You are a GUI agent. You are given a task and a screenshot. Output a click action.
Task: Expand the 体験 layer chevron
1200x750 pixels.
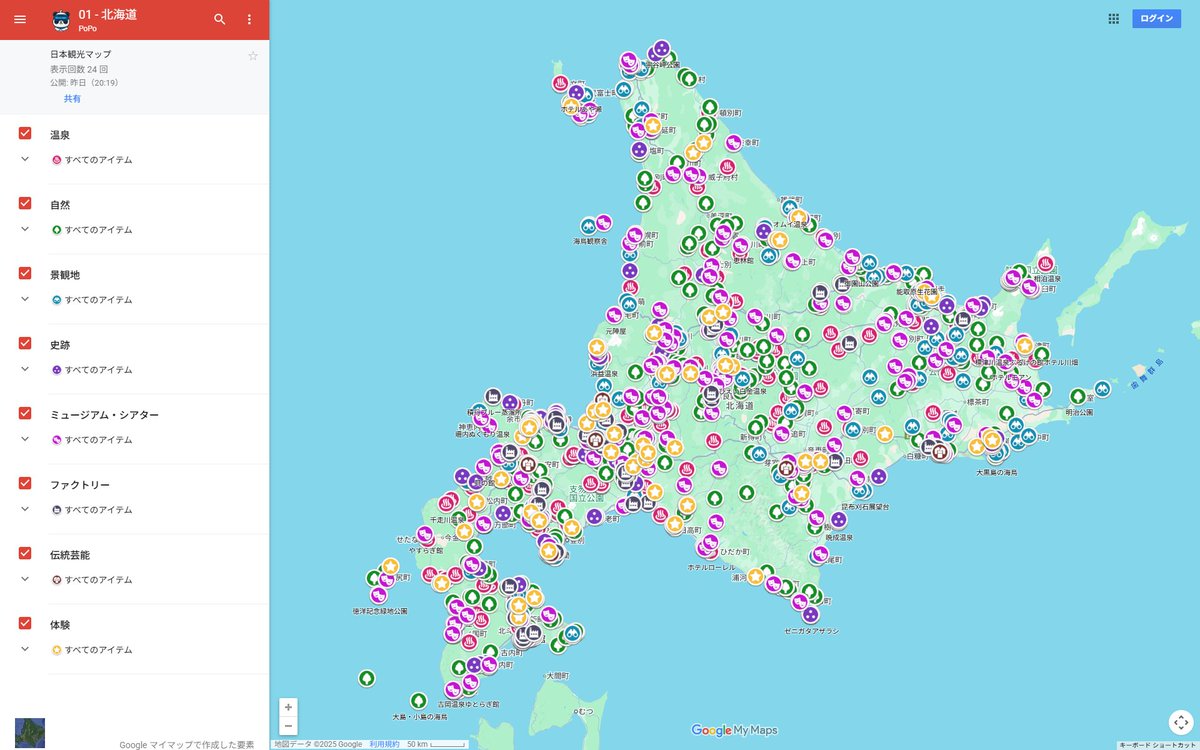pos(25,650)
